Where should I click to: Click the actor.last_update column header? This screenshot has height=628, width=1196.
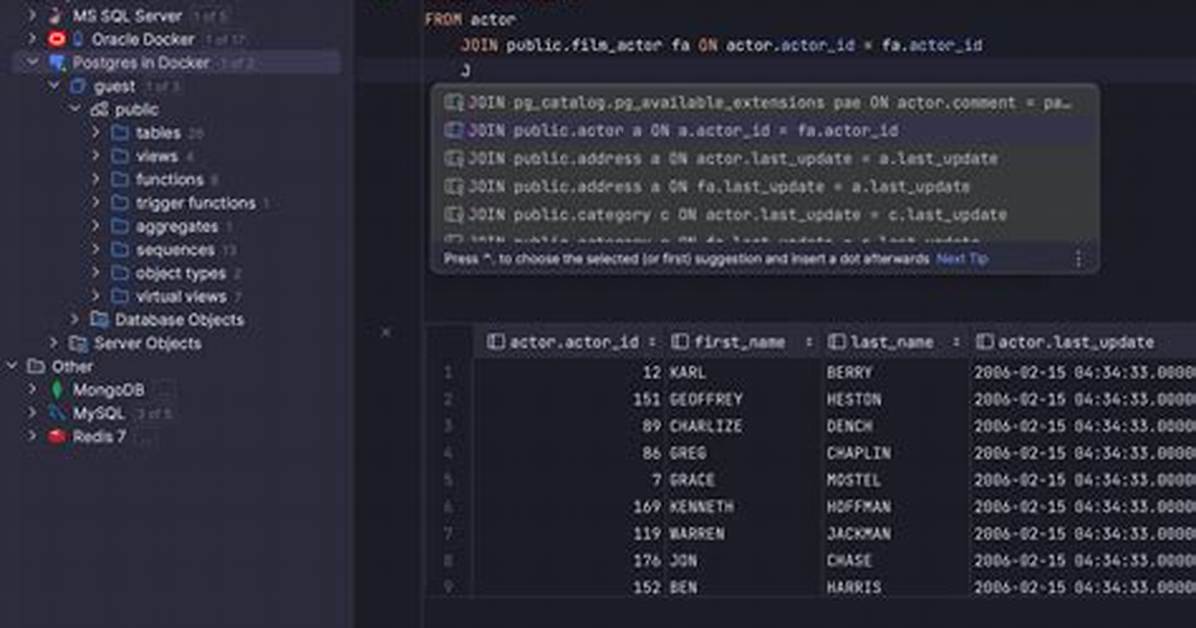[x=1075, y=342]
